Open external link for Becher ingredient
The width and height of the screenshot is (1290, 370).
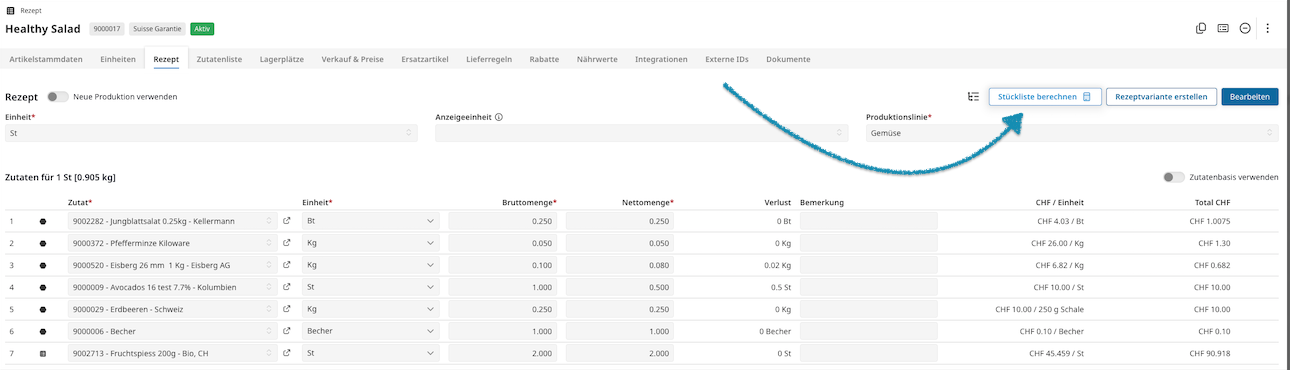(287, 331)
